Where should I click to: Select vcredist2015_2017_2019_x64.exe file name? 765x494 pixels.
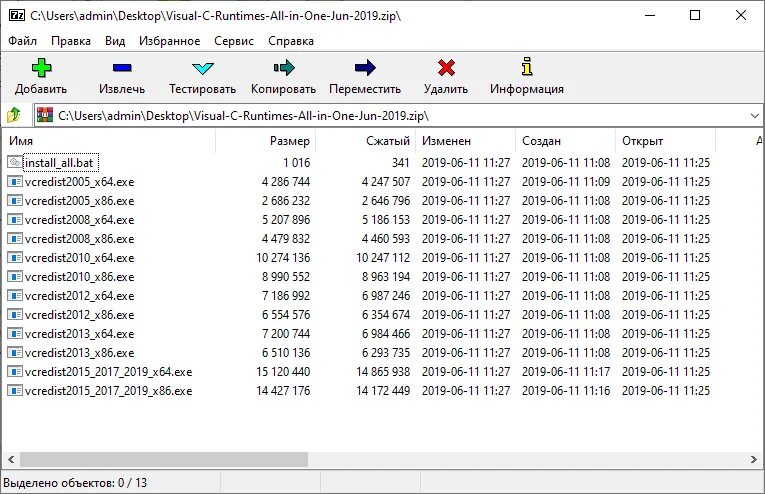point(108,372)
